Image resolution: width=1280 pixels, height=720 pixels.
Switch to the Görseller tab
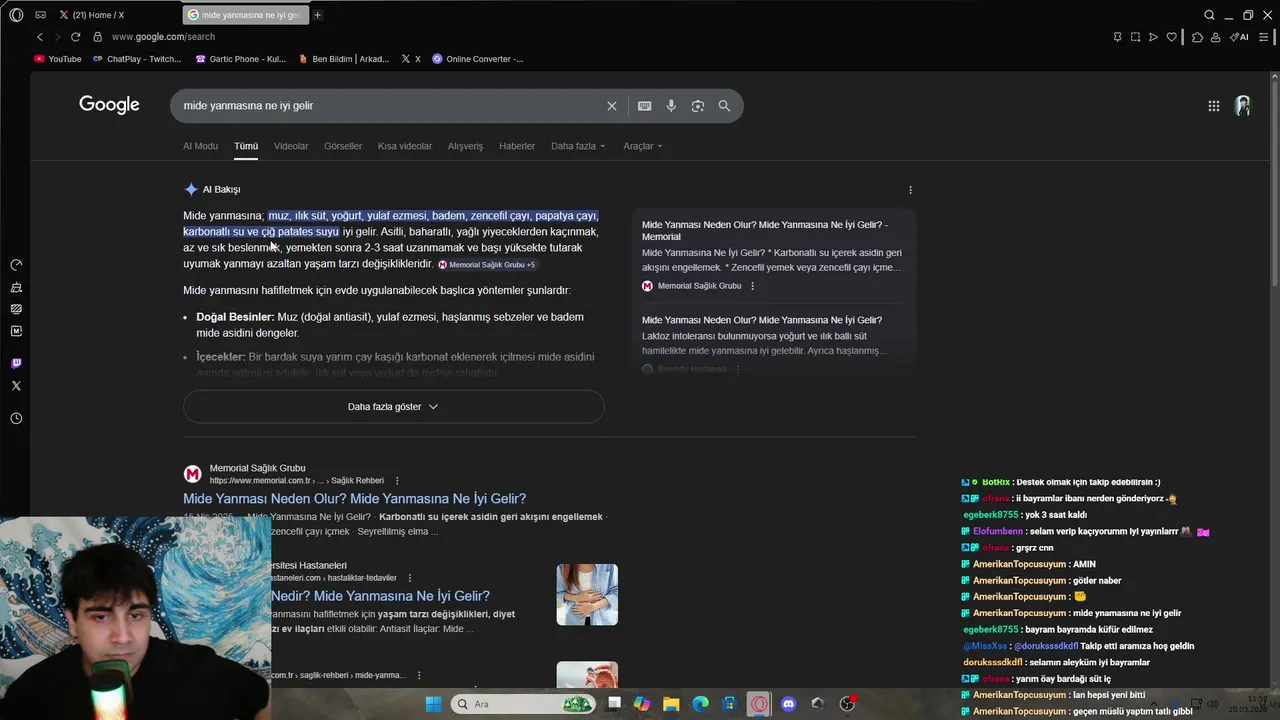pos(343,146)
